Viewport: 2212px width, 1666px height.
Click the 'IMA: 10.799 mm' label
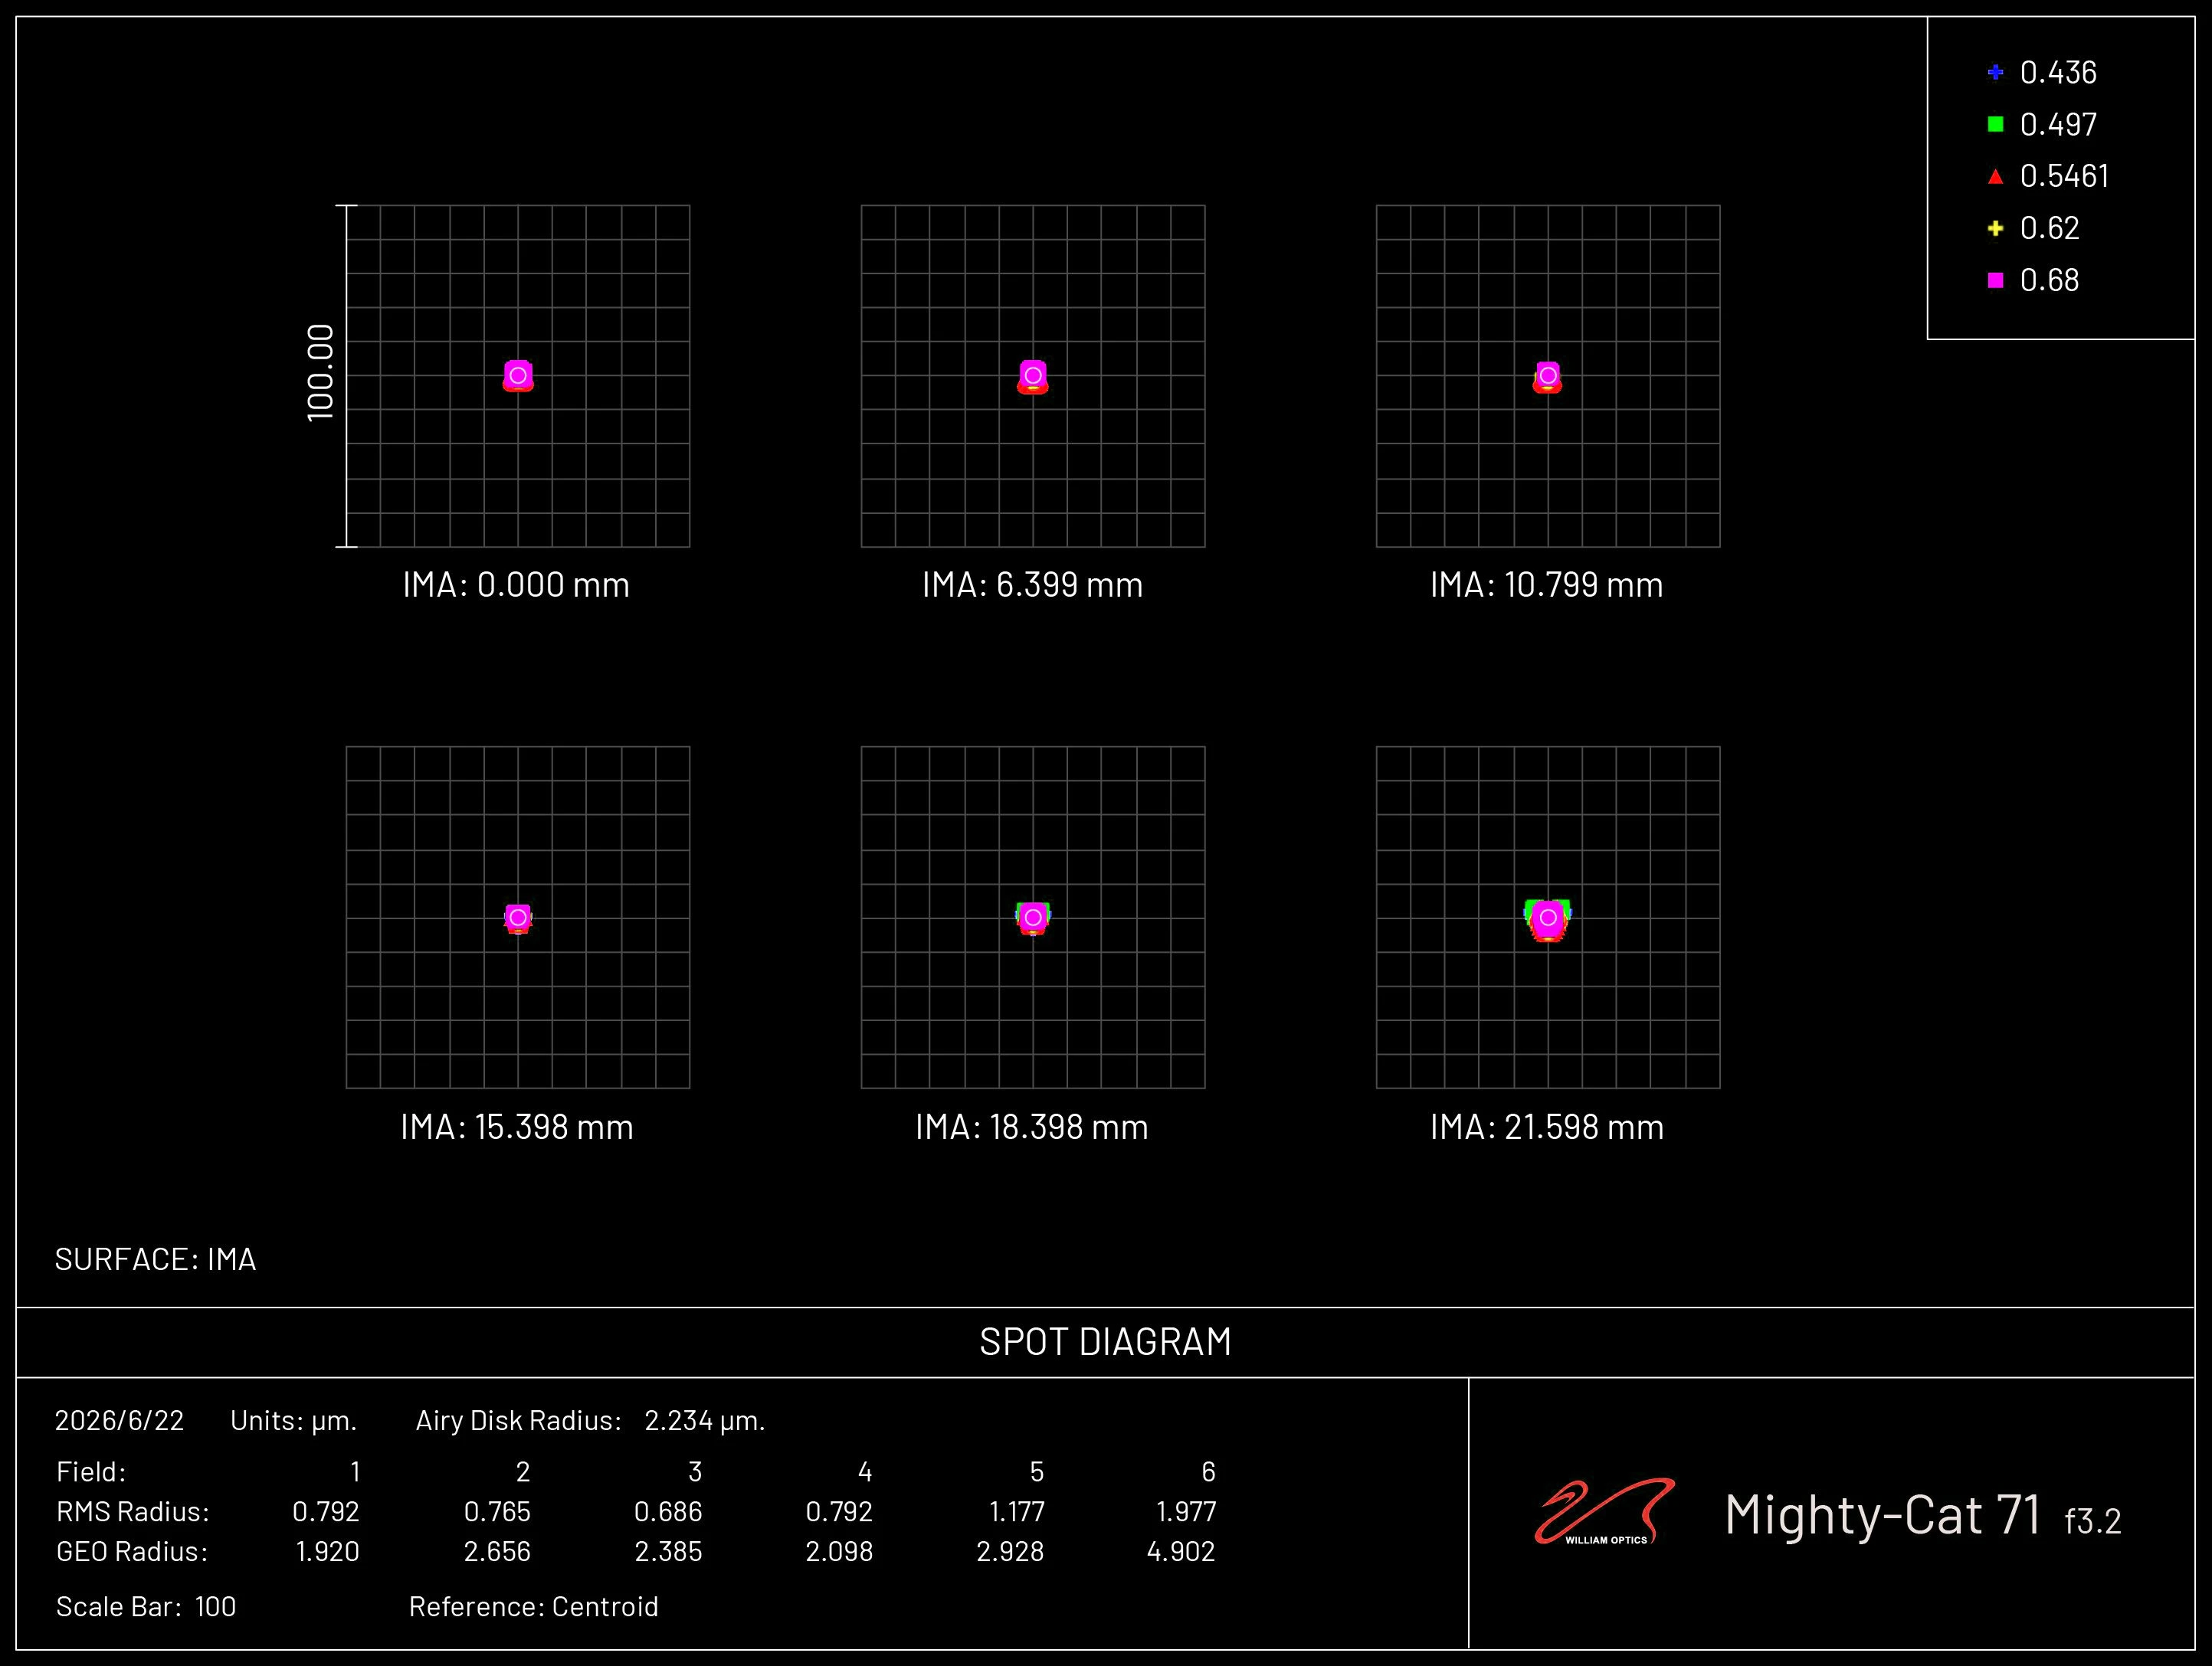[x=1547, y=585]
